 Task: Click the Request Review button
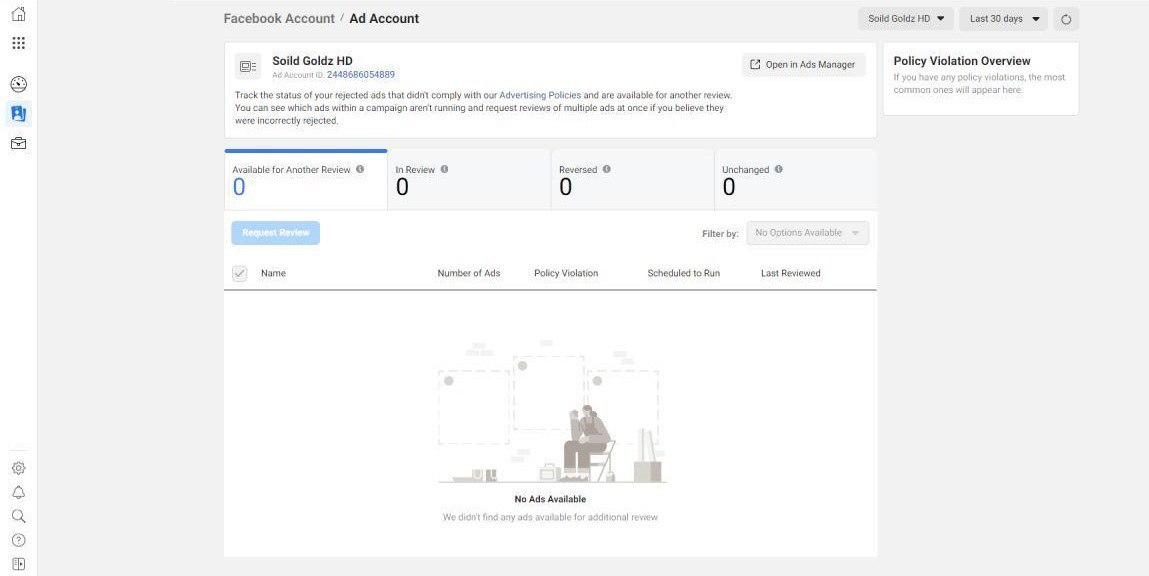click(x=276, y=233)
